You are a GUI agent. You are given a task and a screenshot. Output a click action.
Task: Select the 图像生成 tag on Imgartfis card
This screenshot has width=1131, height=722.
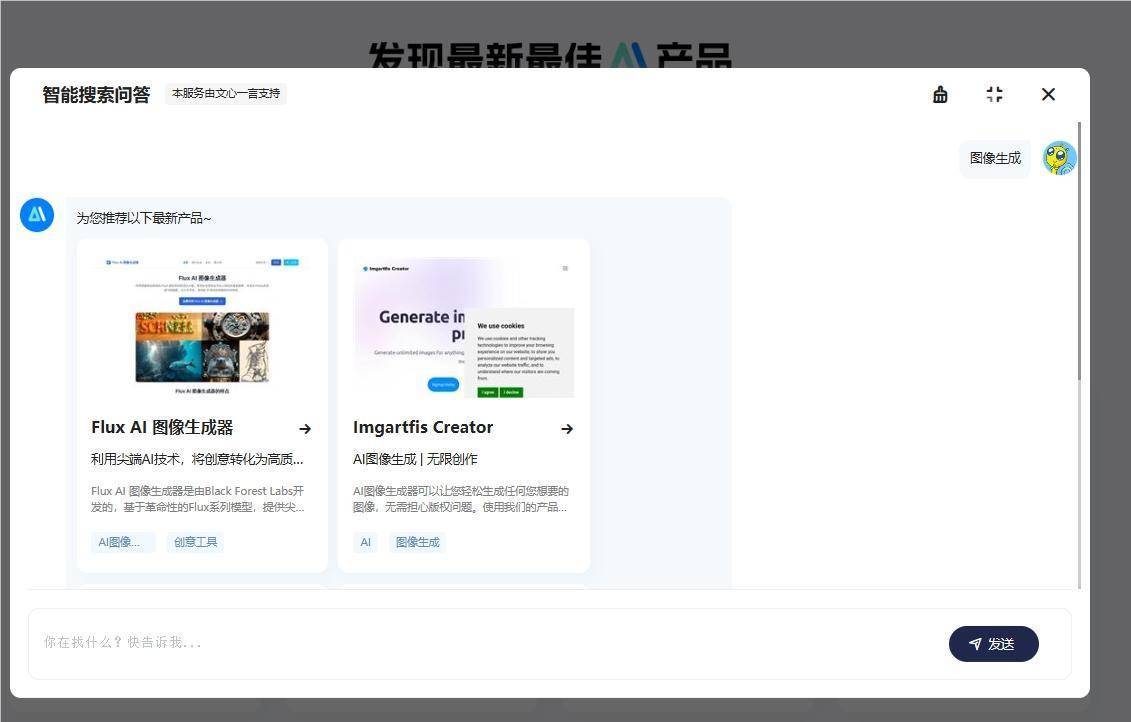pos(418,542)
